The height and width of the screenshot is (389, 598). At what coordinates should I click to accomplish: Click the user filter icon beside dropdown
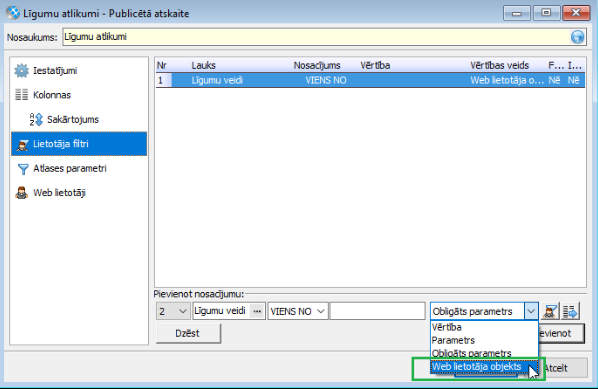pyautogui.click(x=550, y=311)
